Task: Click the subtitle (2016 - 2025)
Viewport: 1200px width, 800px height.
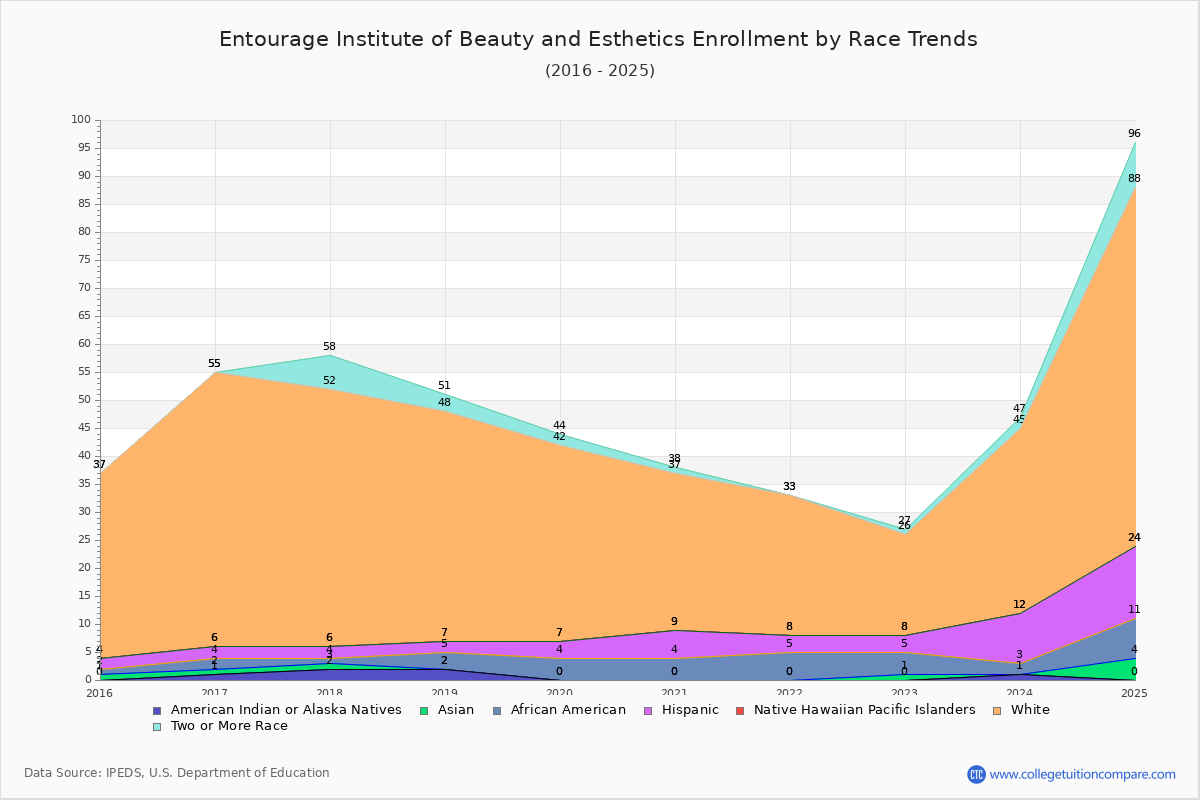Action: (600, 70)
